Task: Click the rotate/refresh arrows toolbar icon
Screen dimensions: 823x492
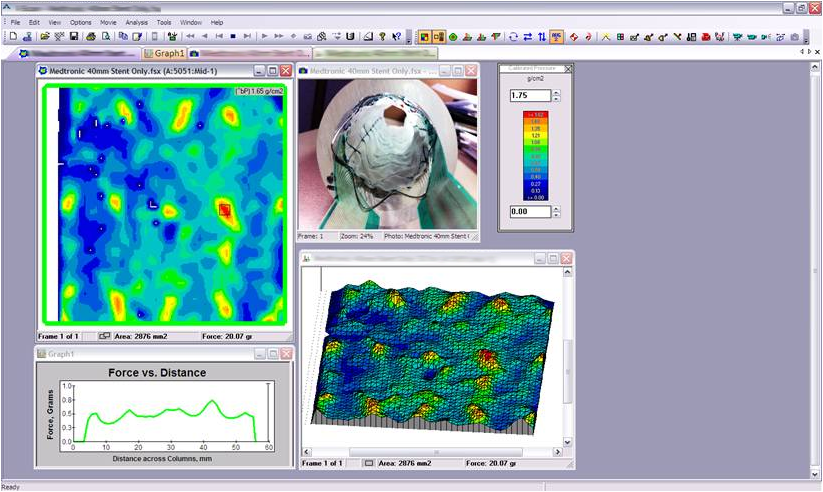Action: (x=512, y=36)
